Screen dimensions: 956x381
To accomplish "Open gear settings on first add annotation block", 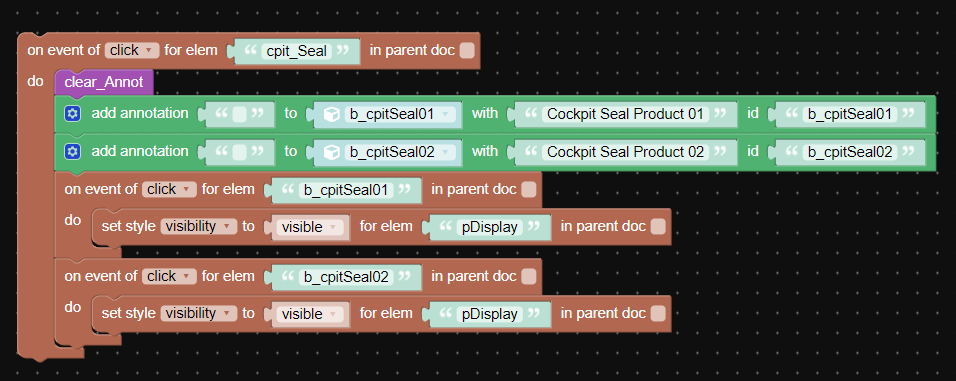I will click(72, 113).
